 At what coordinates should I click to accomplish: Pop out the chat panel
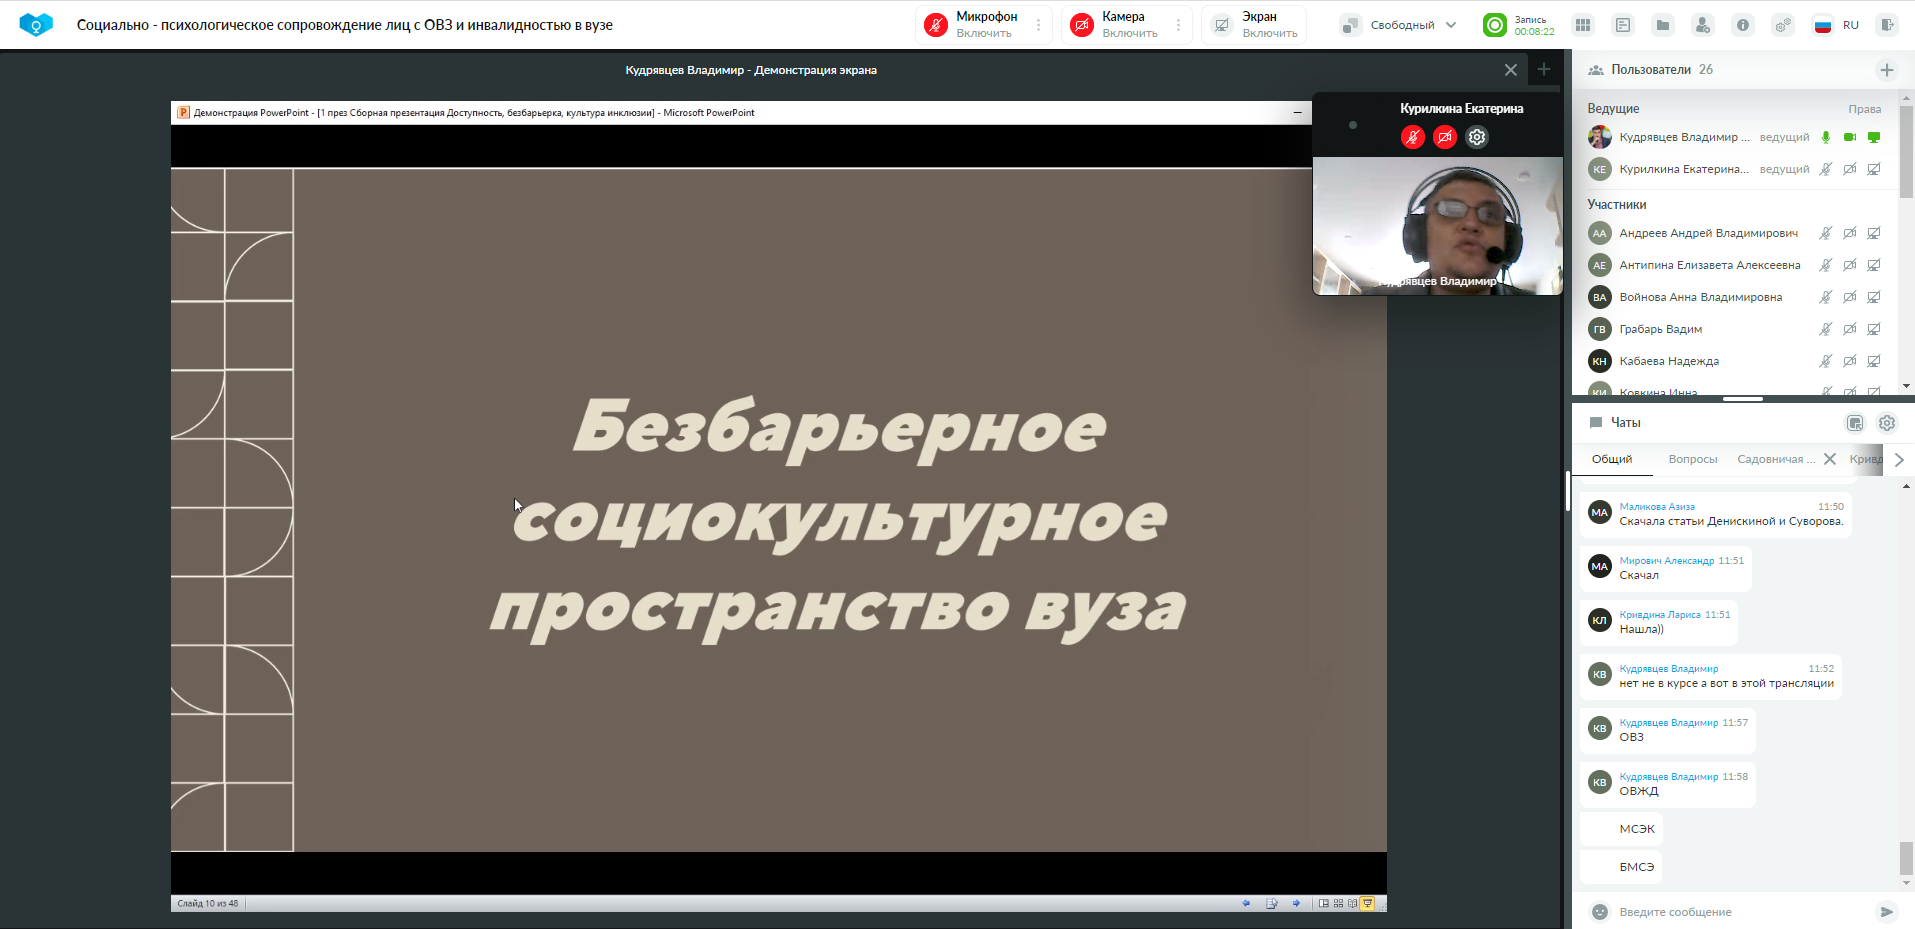1855,423
